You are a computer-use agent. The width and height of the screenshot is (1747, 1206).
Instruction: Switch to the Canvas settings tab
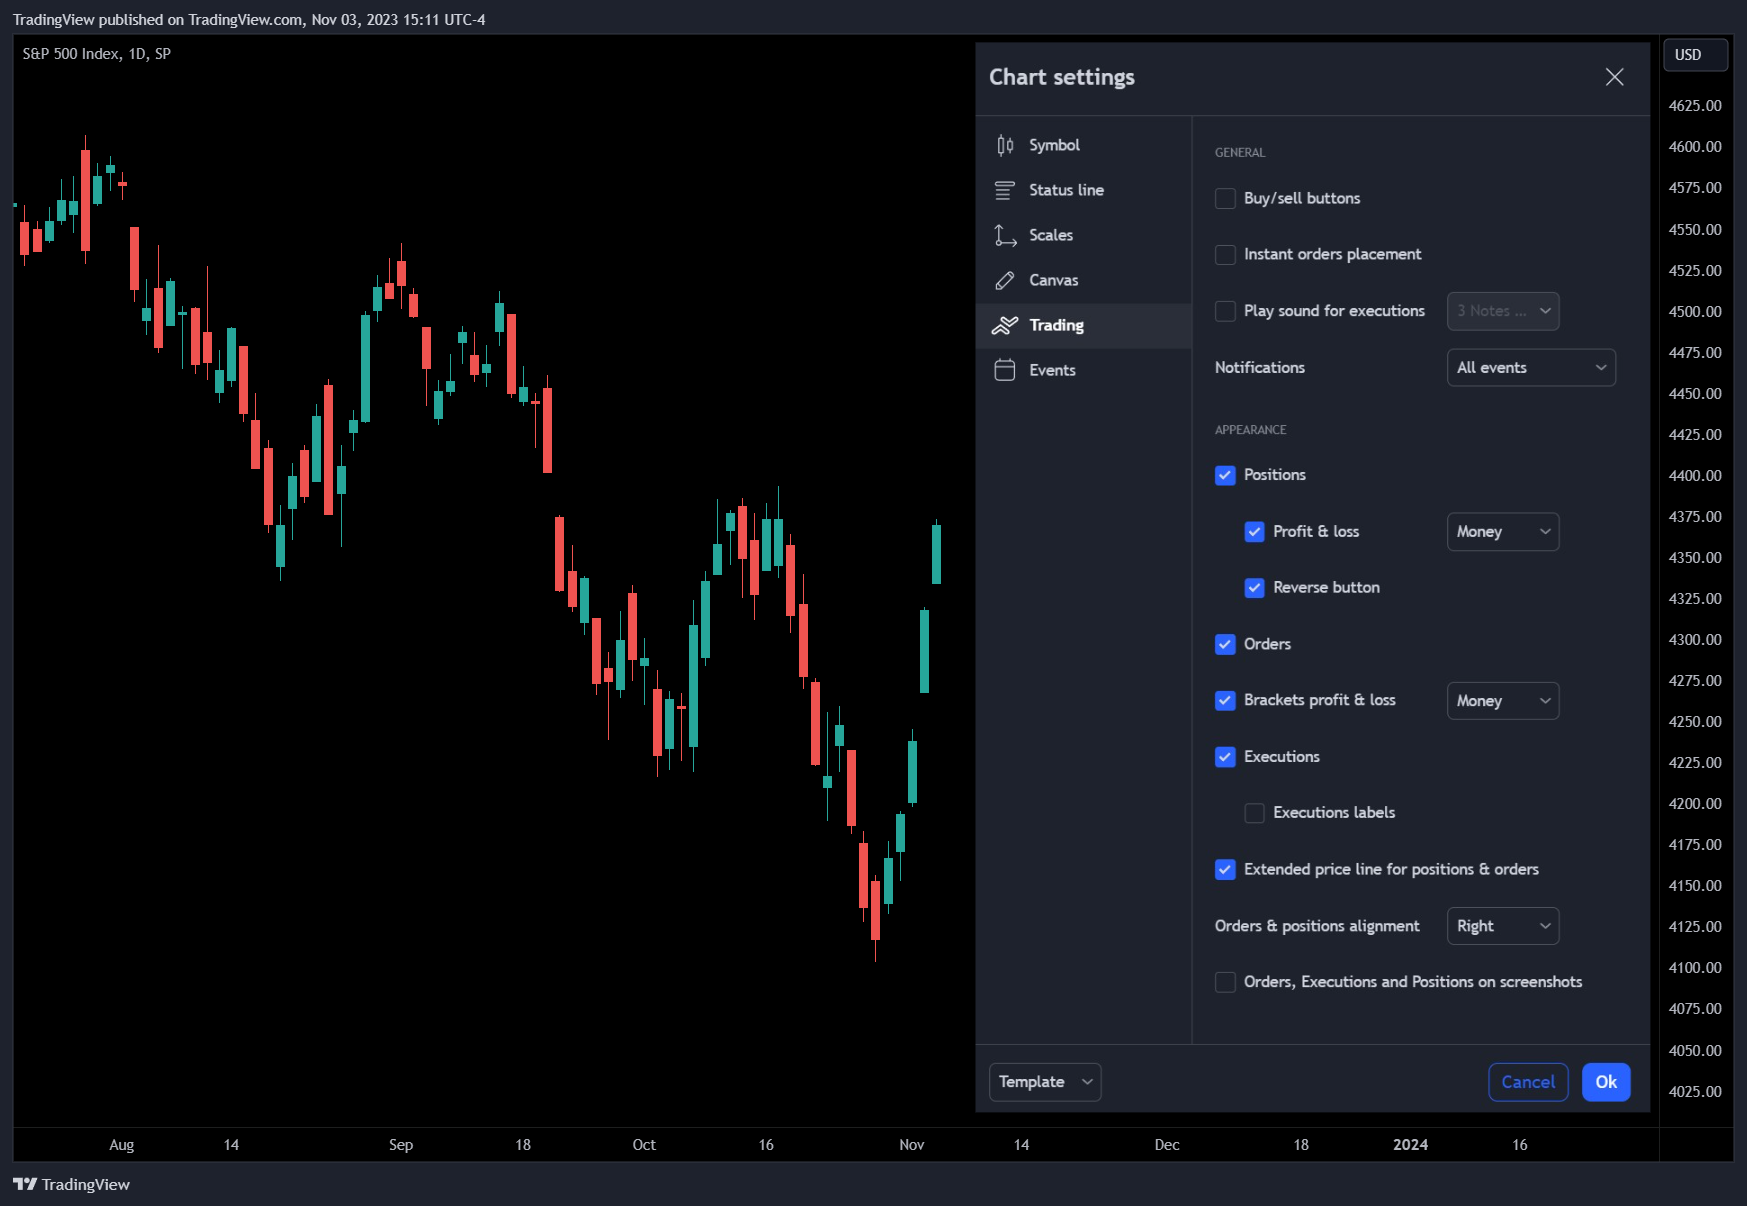click(1084, 280)
